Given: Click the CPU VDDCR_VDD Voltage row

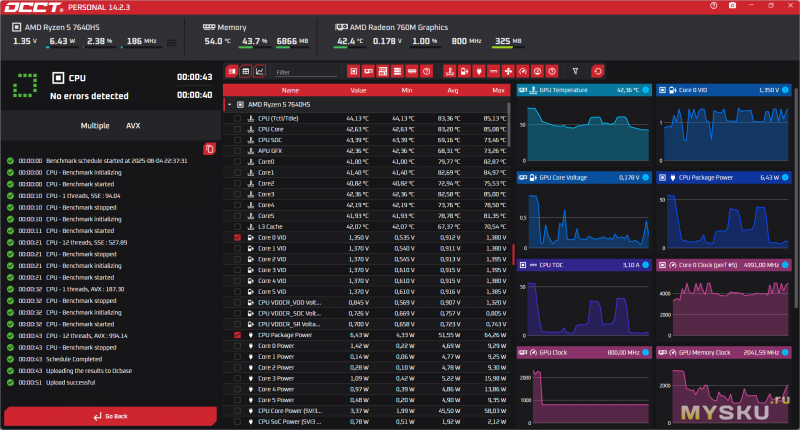Looking at the screenshot, I should pyautogui.click(x=366, y=302).
